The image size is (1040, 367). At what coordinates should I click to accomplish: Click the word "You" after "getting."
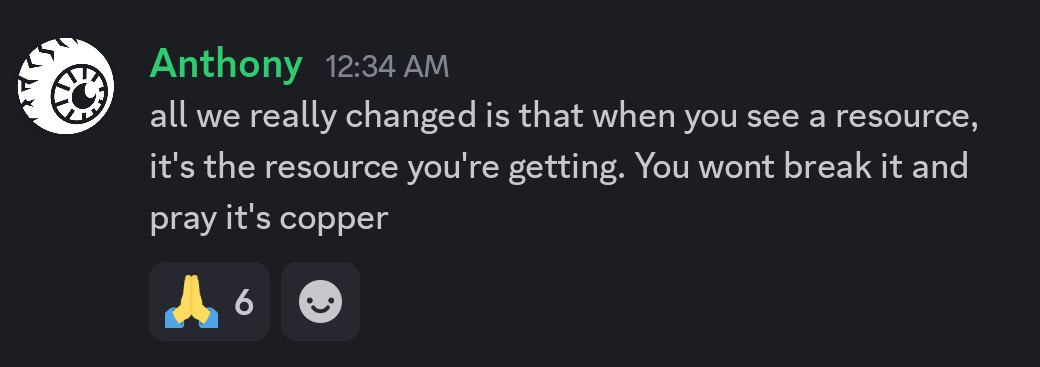point(663,167)
